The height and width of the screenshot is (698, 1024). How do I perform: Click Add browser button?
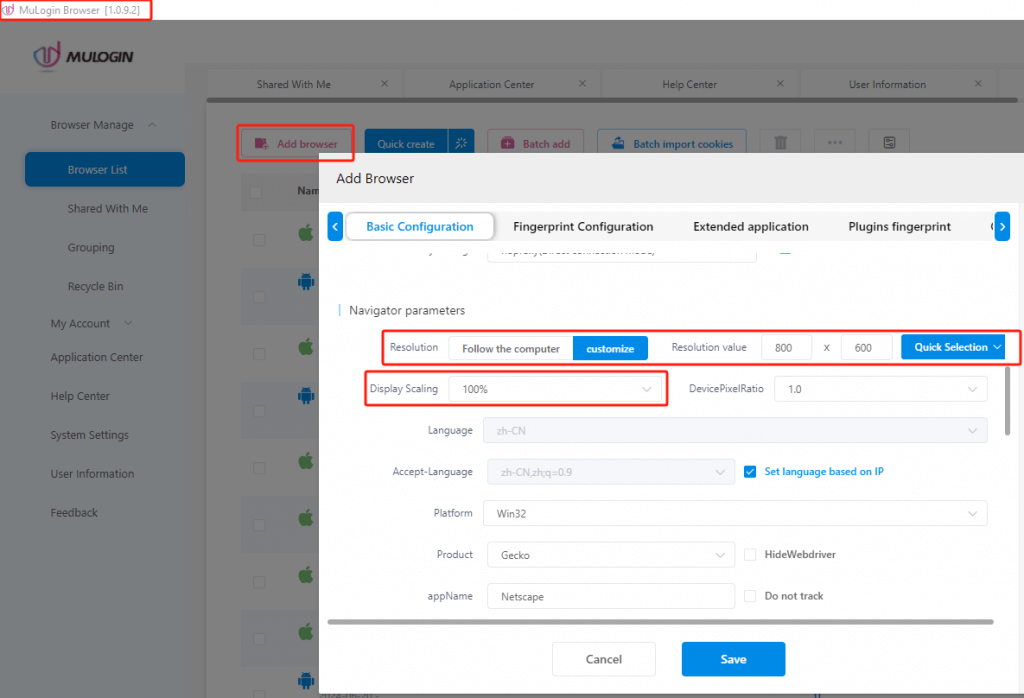(x=296, y=144)
